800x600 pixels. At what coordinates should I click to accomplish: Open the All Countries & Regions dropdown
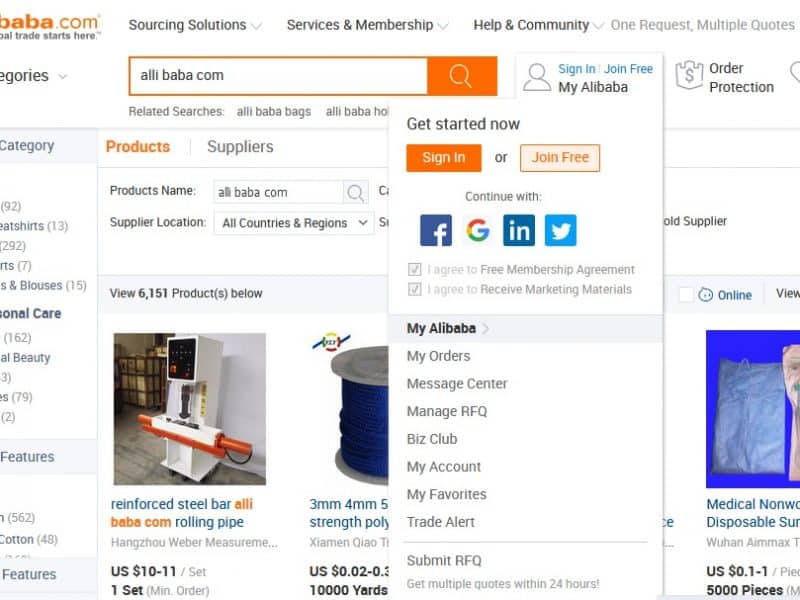click(294, 223)
